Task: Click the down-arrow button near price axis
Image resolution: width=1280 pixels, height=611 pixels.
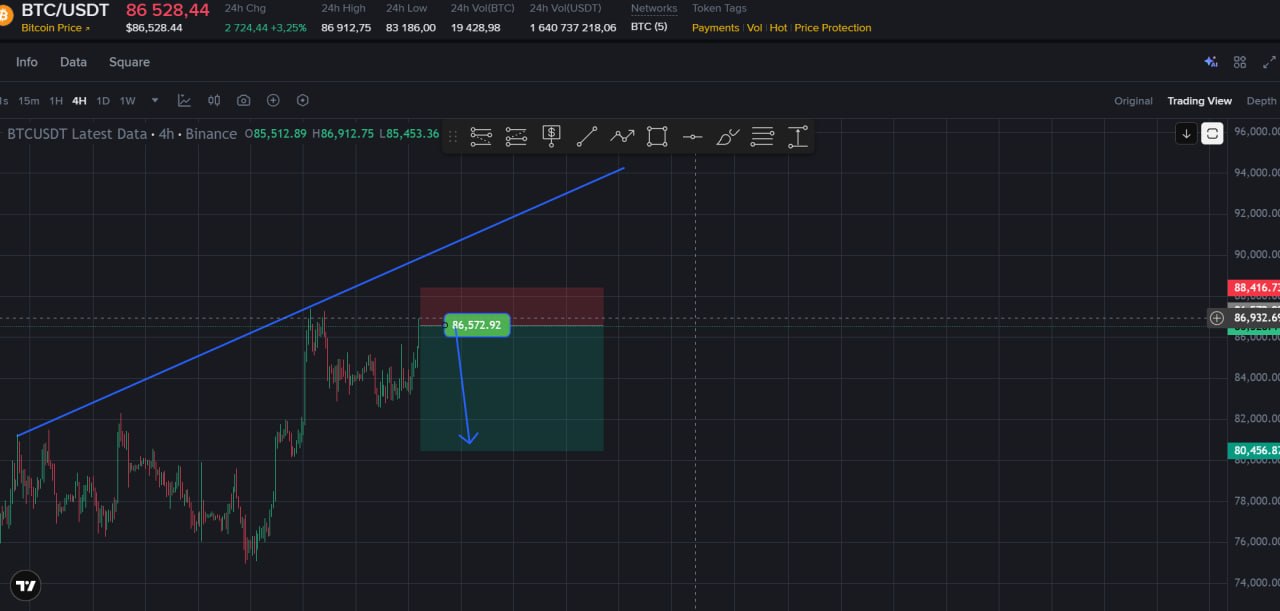Action: [1186, 133]
